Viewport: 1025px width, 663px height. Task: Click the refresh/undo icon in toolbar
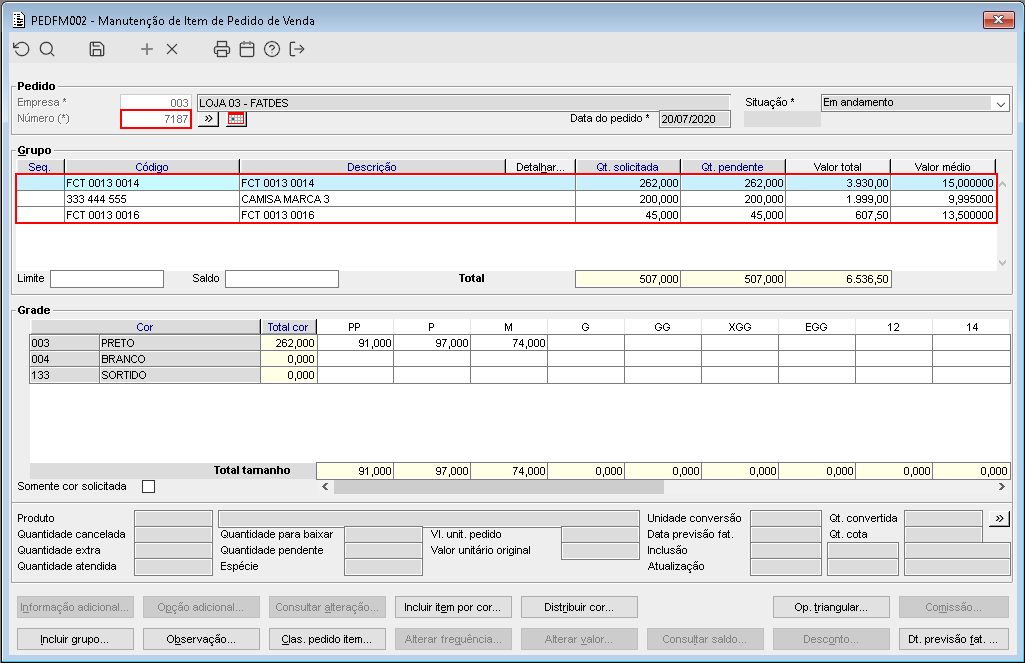pyautogui.click(x=21, y=49)
